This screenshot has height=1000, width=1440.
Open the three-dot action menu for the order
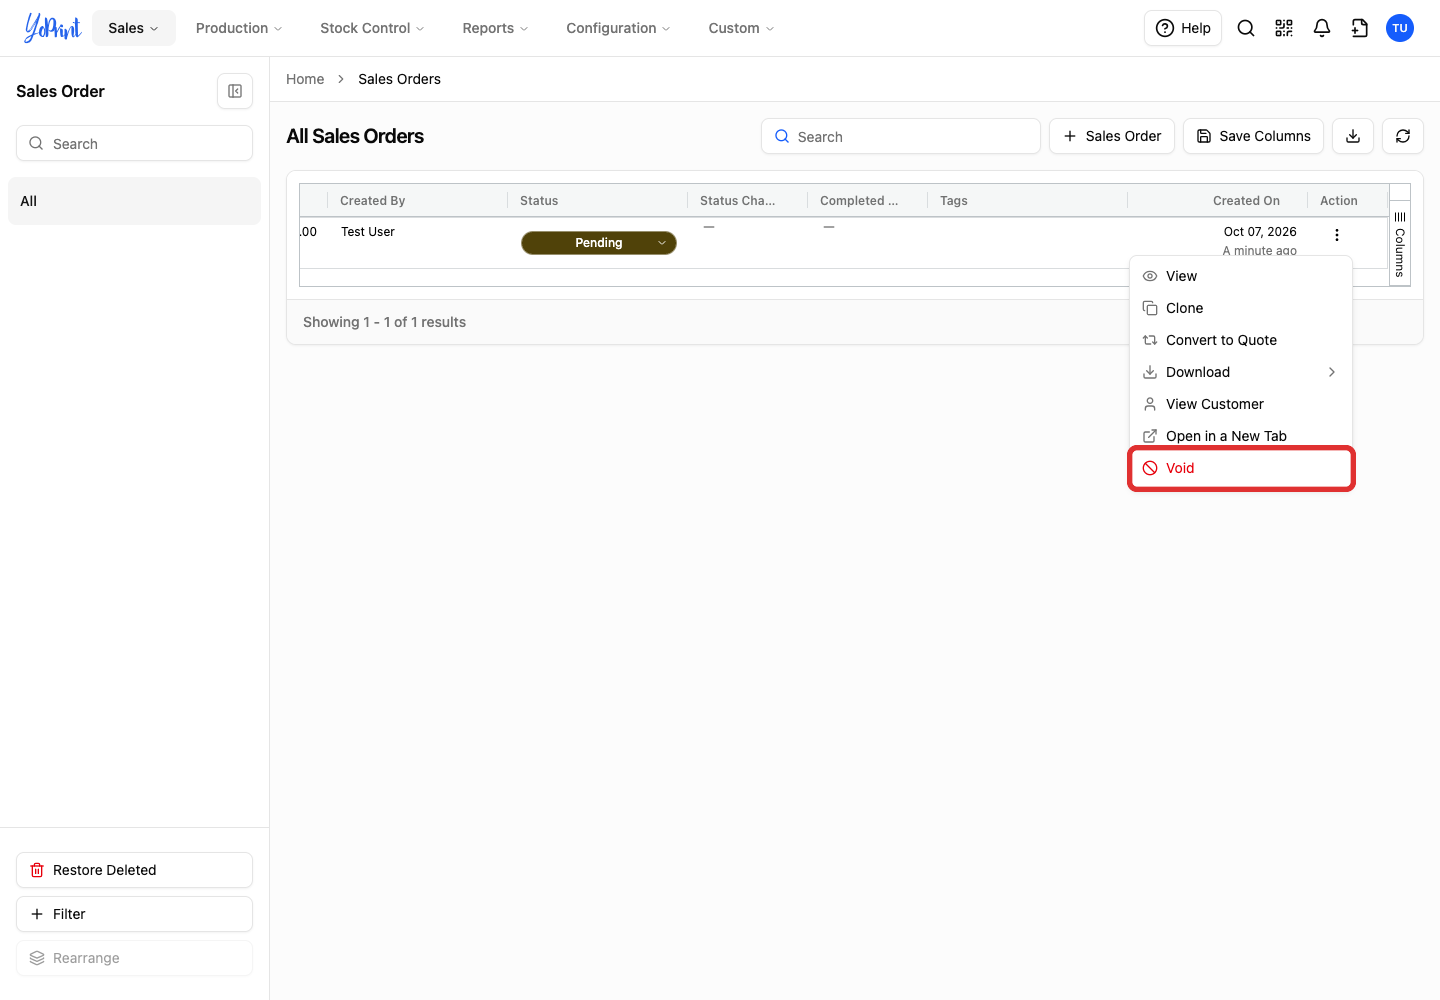pos(1337,235)
